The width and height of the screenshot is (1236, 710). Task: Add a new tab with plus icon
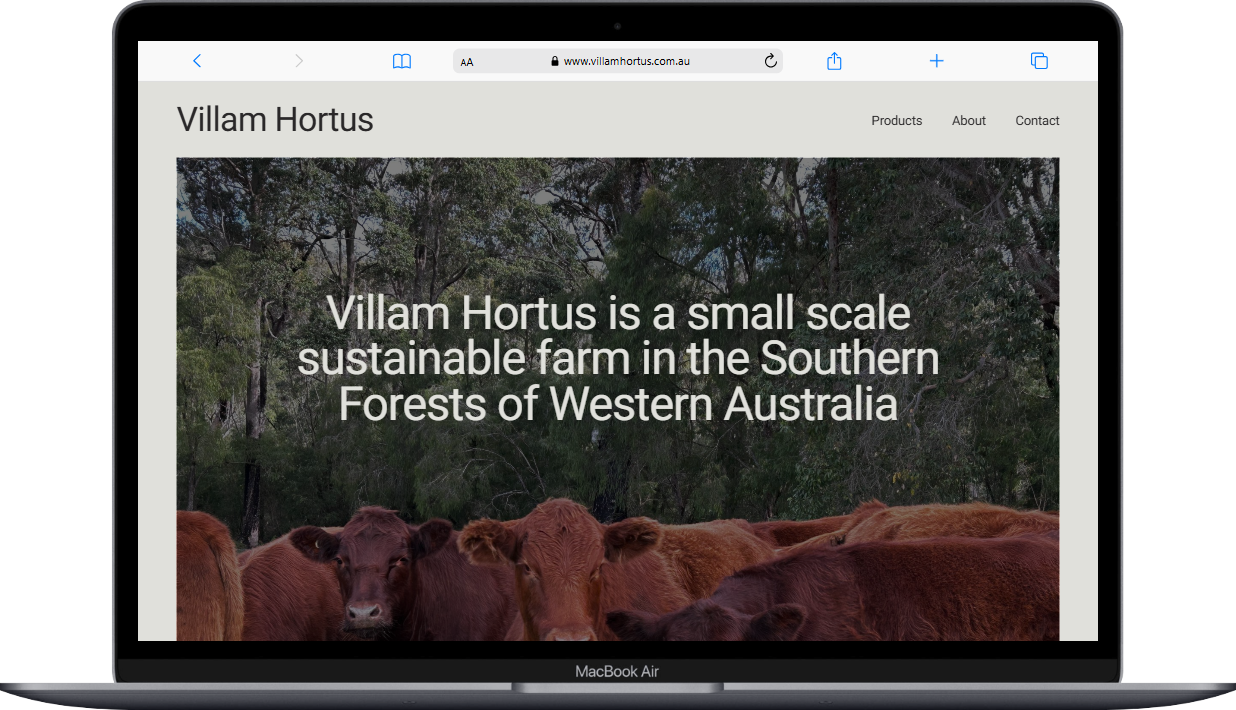pyautogui.click(x=936, y=61)
